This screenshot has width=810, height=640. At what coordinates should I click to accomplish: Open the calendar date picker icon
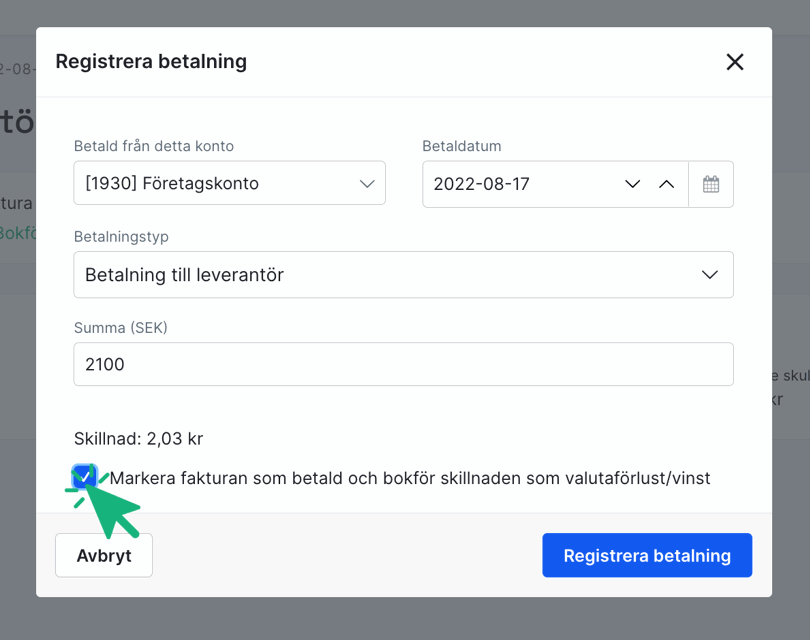(x=710, y=183)
